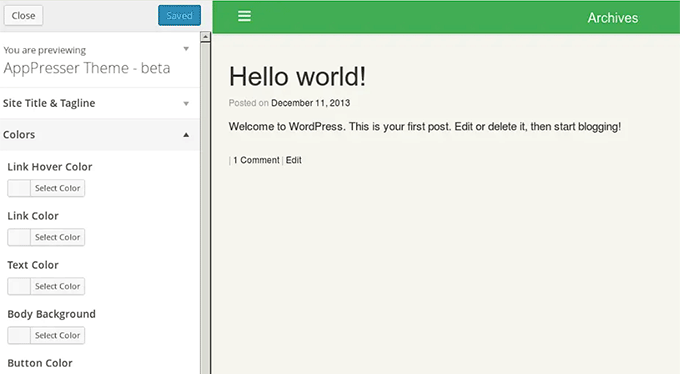Click Select Color for Text Color

[58, 286]
